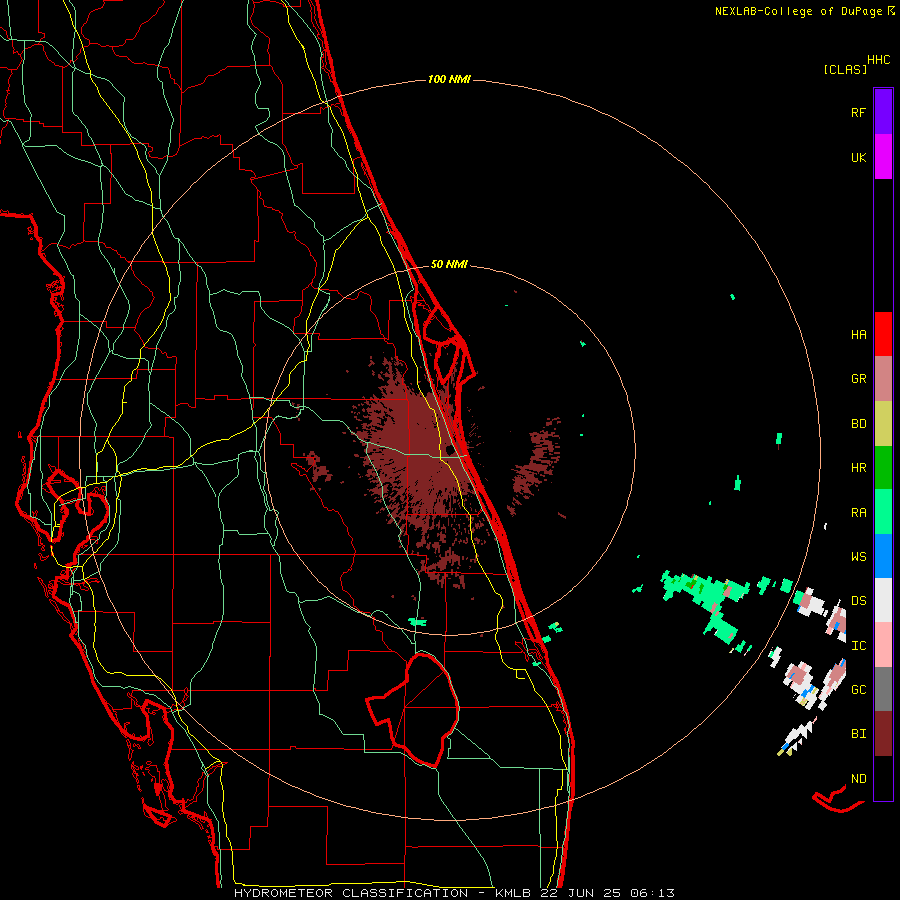Click the GC legend label
900x900 pixels.
pyautogui.click(x=858, y=690)
